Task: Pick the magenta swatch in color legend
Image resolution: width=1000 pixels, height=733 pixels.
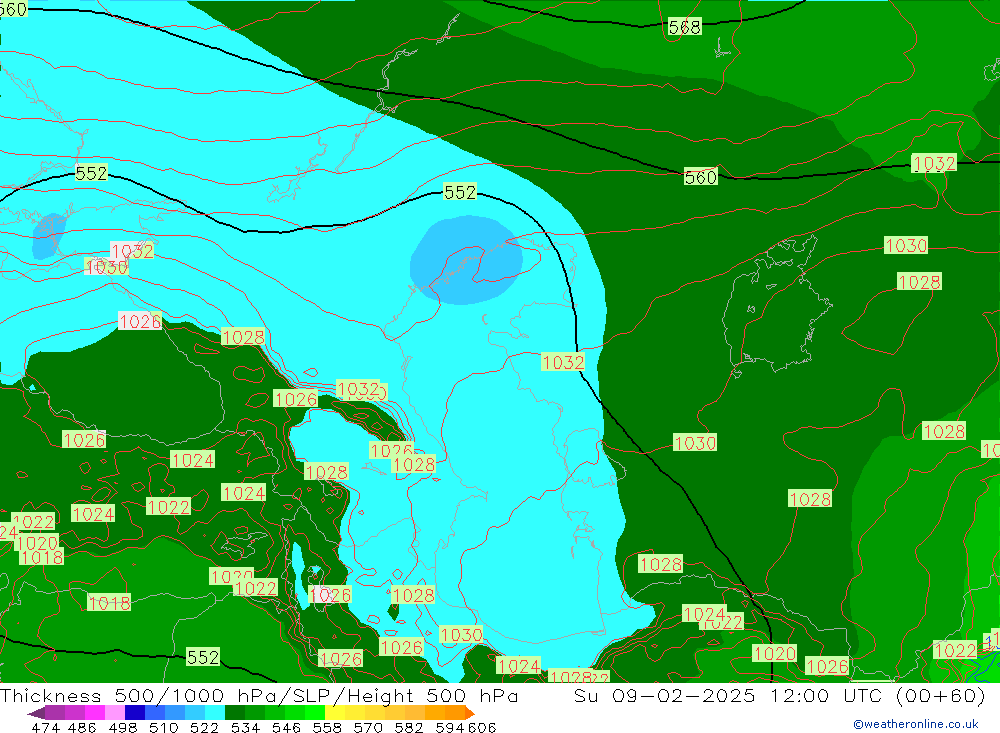Action: point(94,713)
